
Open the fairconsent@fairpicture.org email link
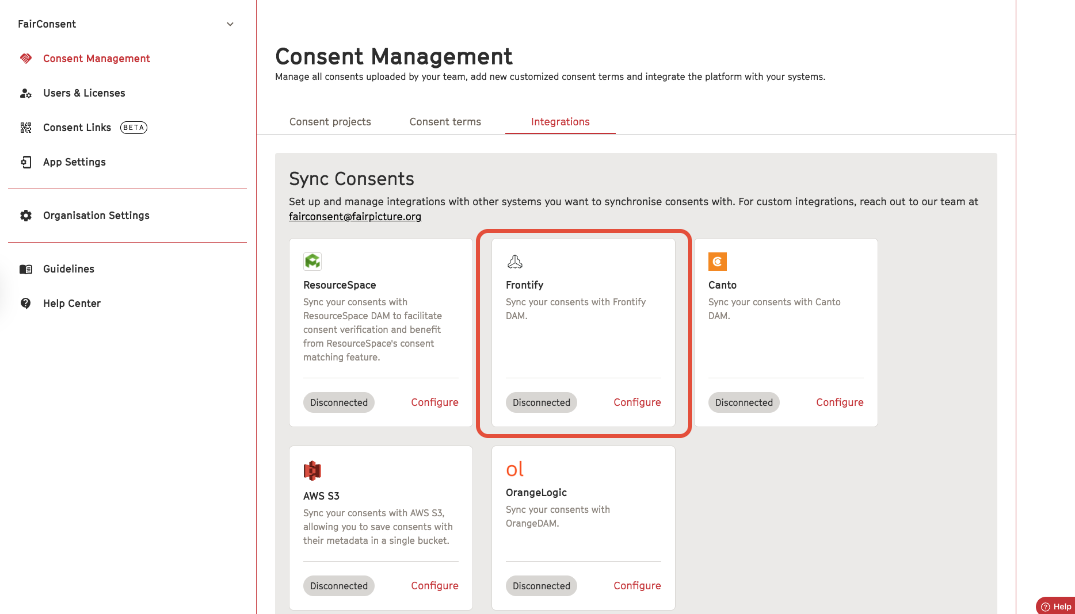[355, 217]
